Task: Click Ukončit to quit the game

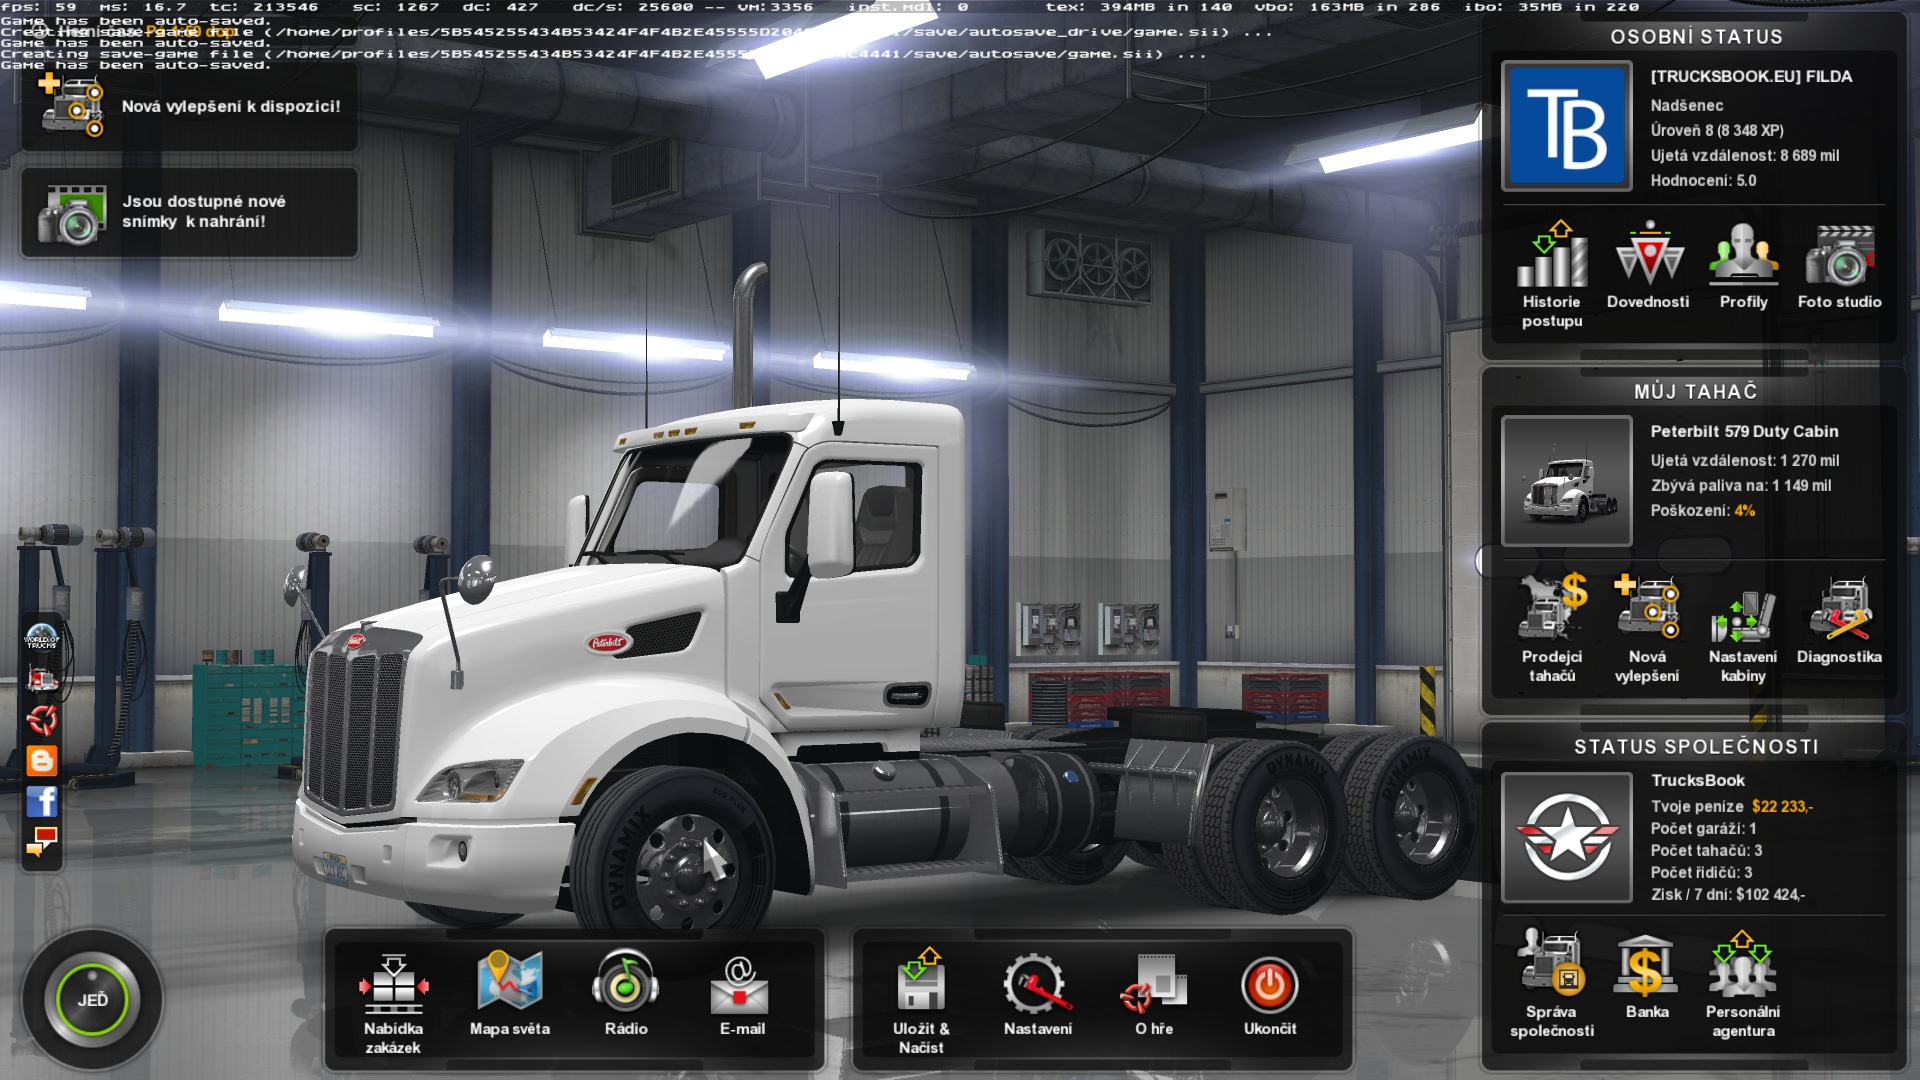Action: [x=1270, y=994]
